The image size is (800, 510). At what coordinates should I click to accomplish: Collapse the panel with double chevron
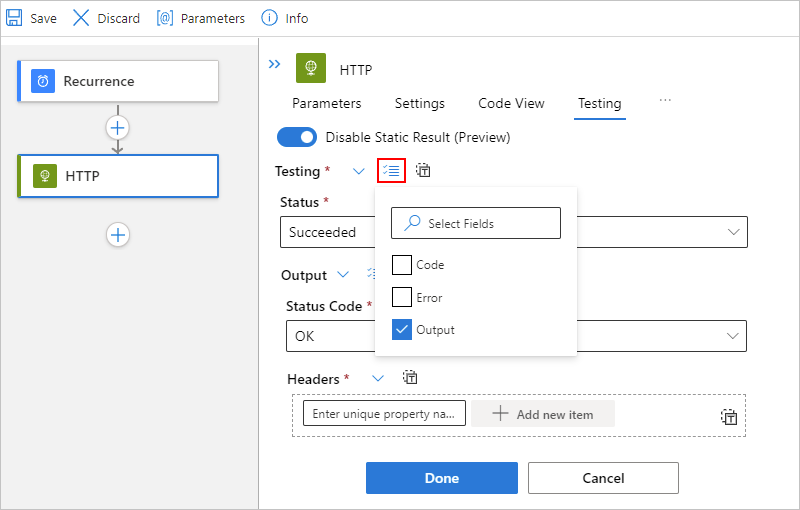pyautogui.click(x=275, y=64)
